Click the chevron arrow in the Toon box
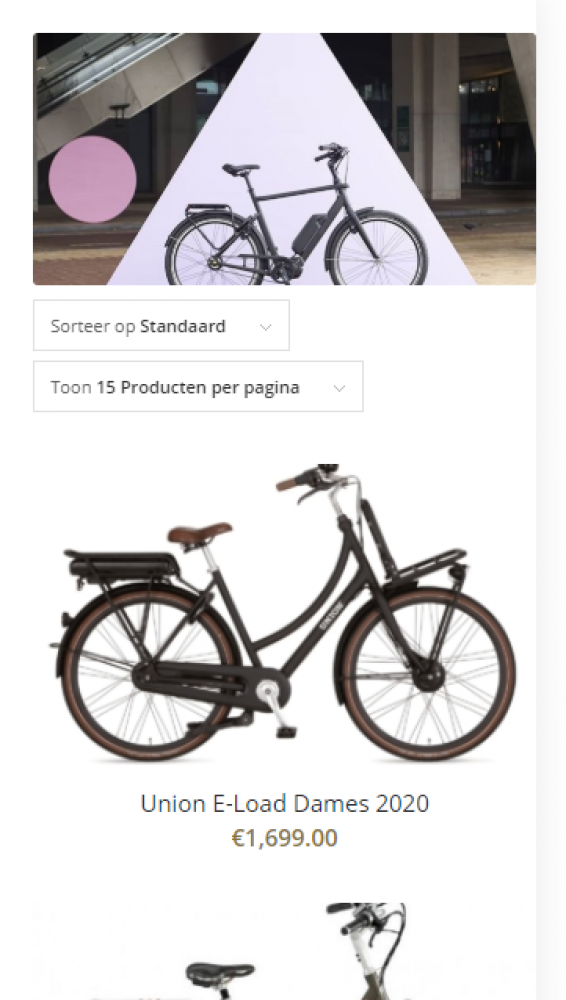566x1000 pixels. point(339,388)
